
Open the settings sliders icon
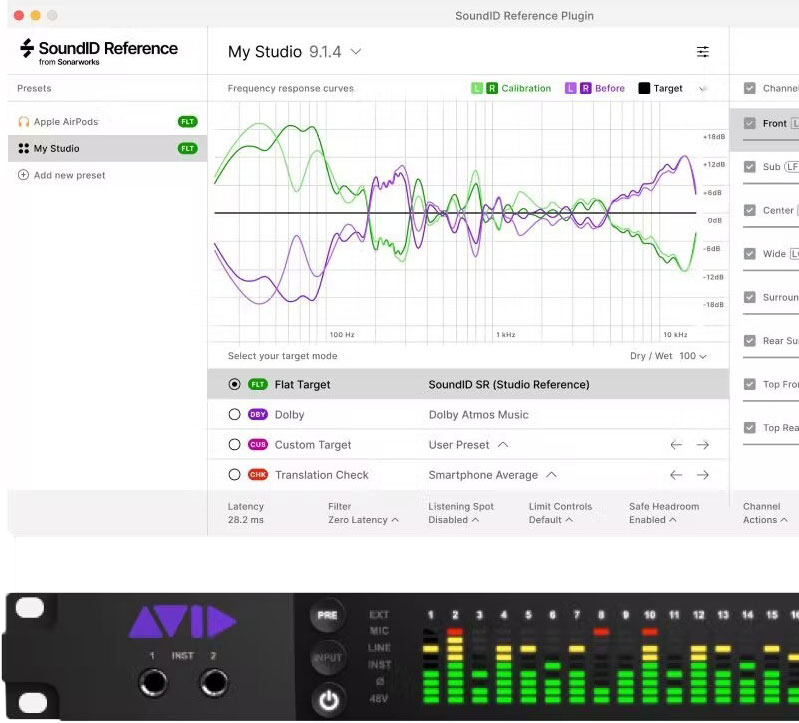coord(703,51)
